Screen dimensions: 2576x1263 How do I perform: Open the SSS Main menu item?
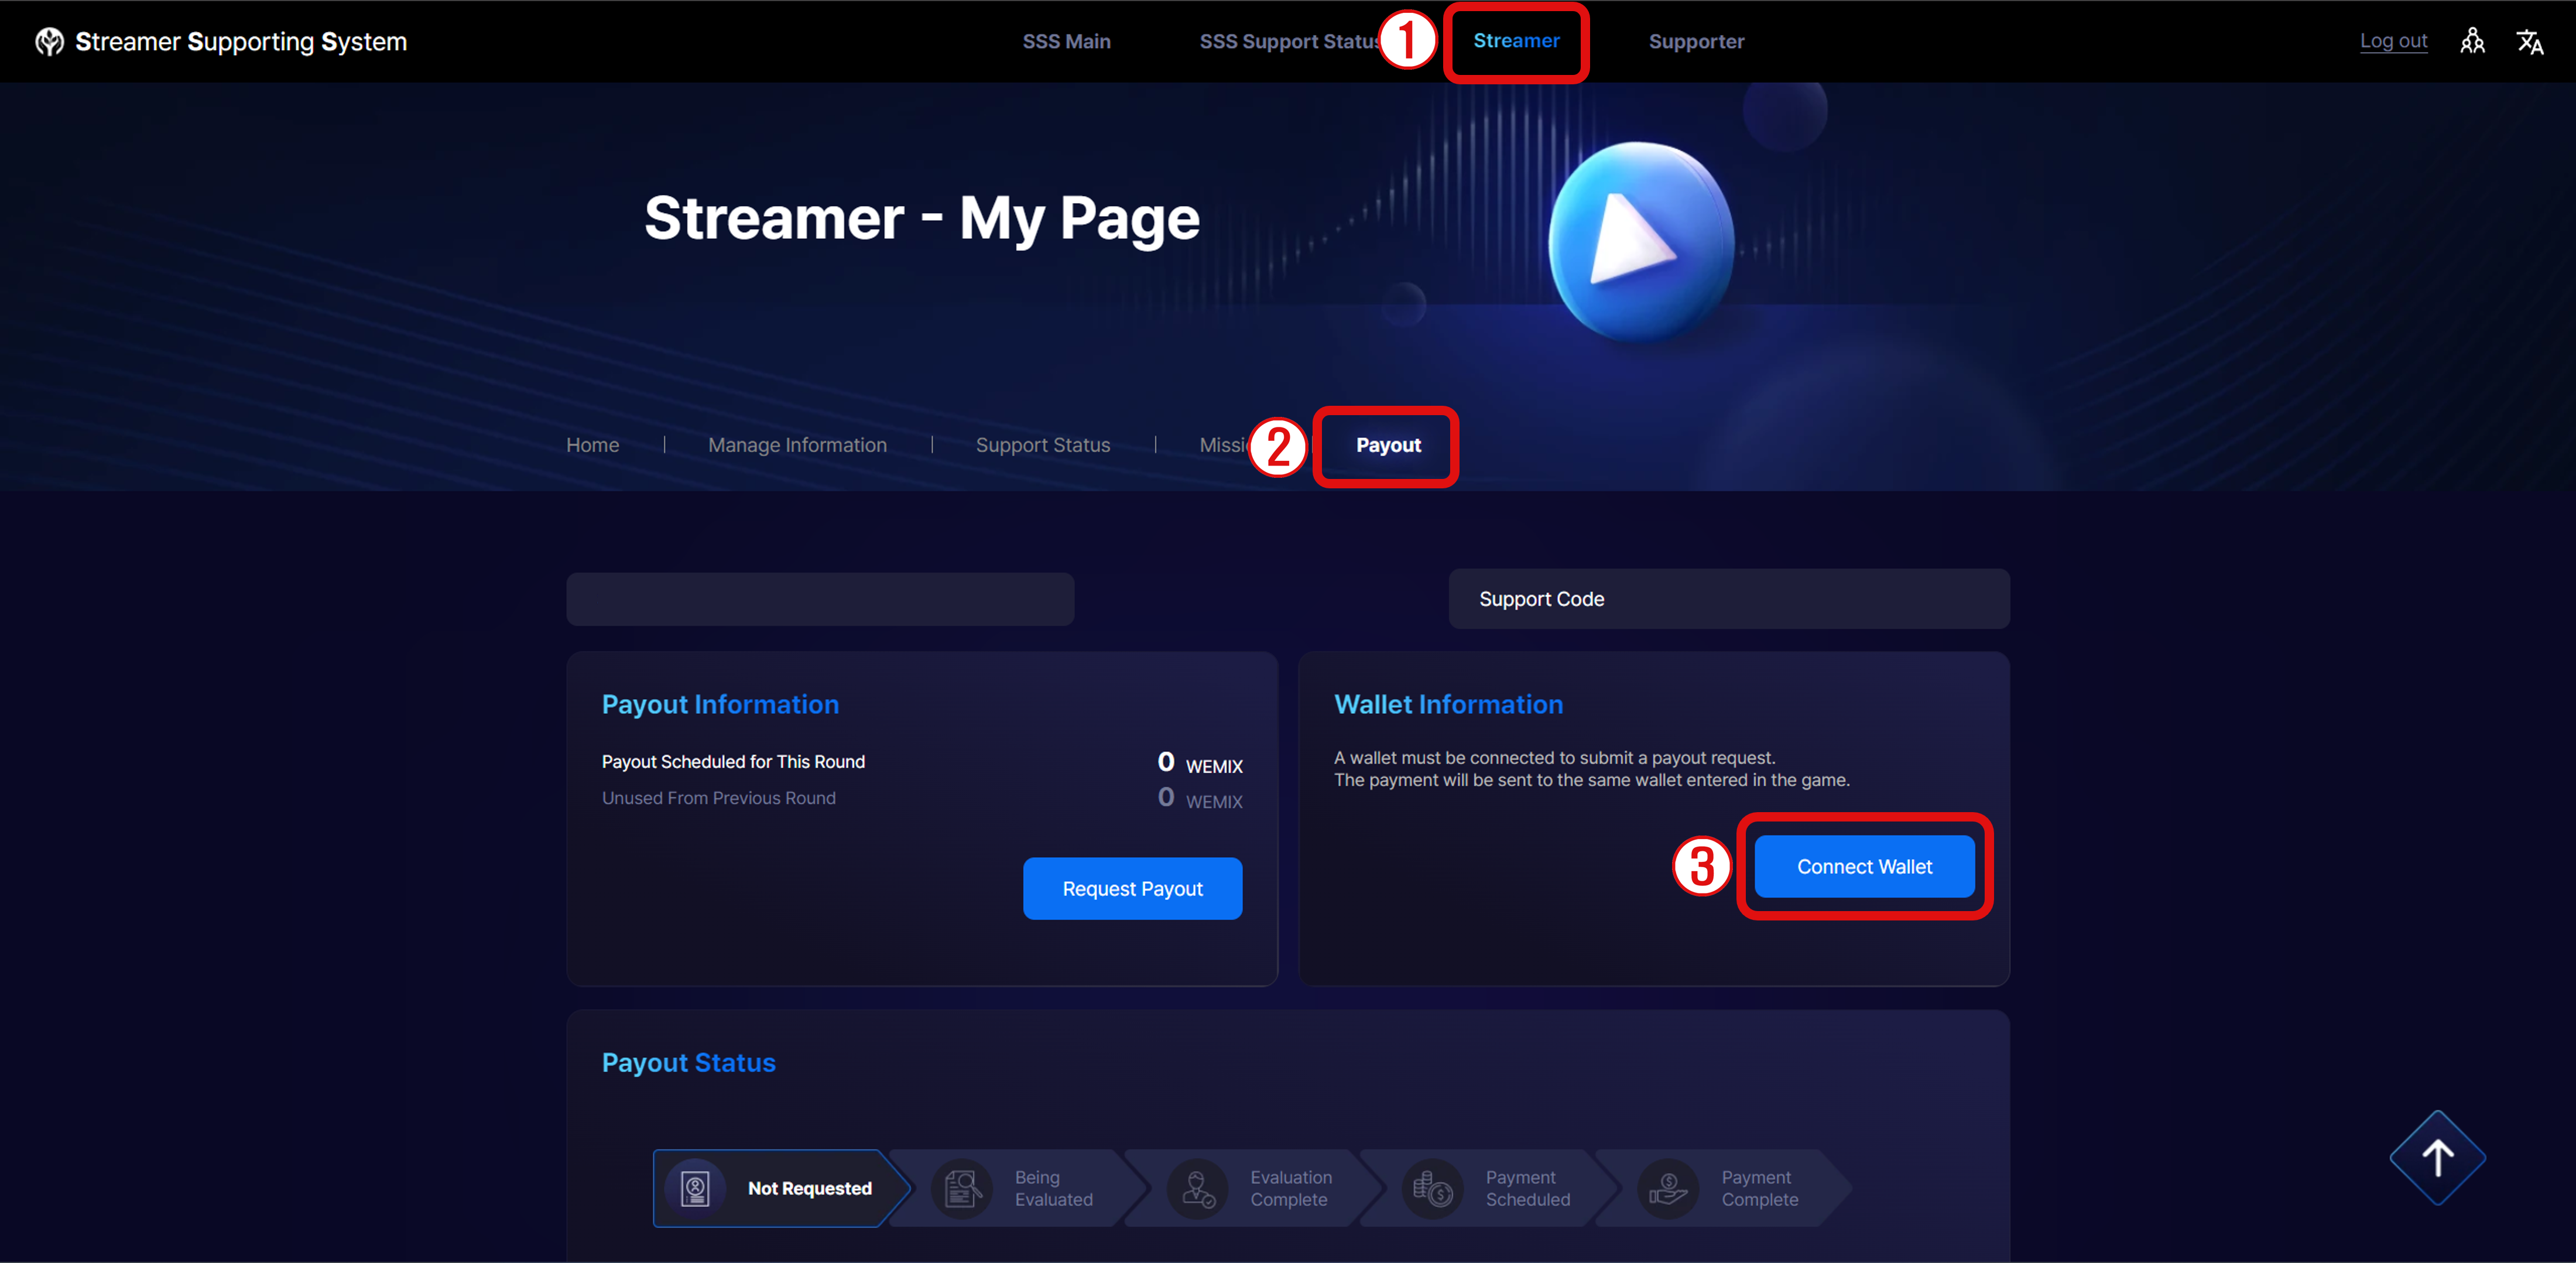point(1066,41)
